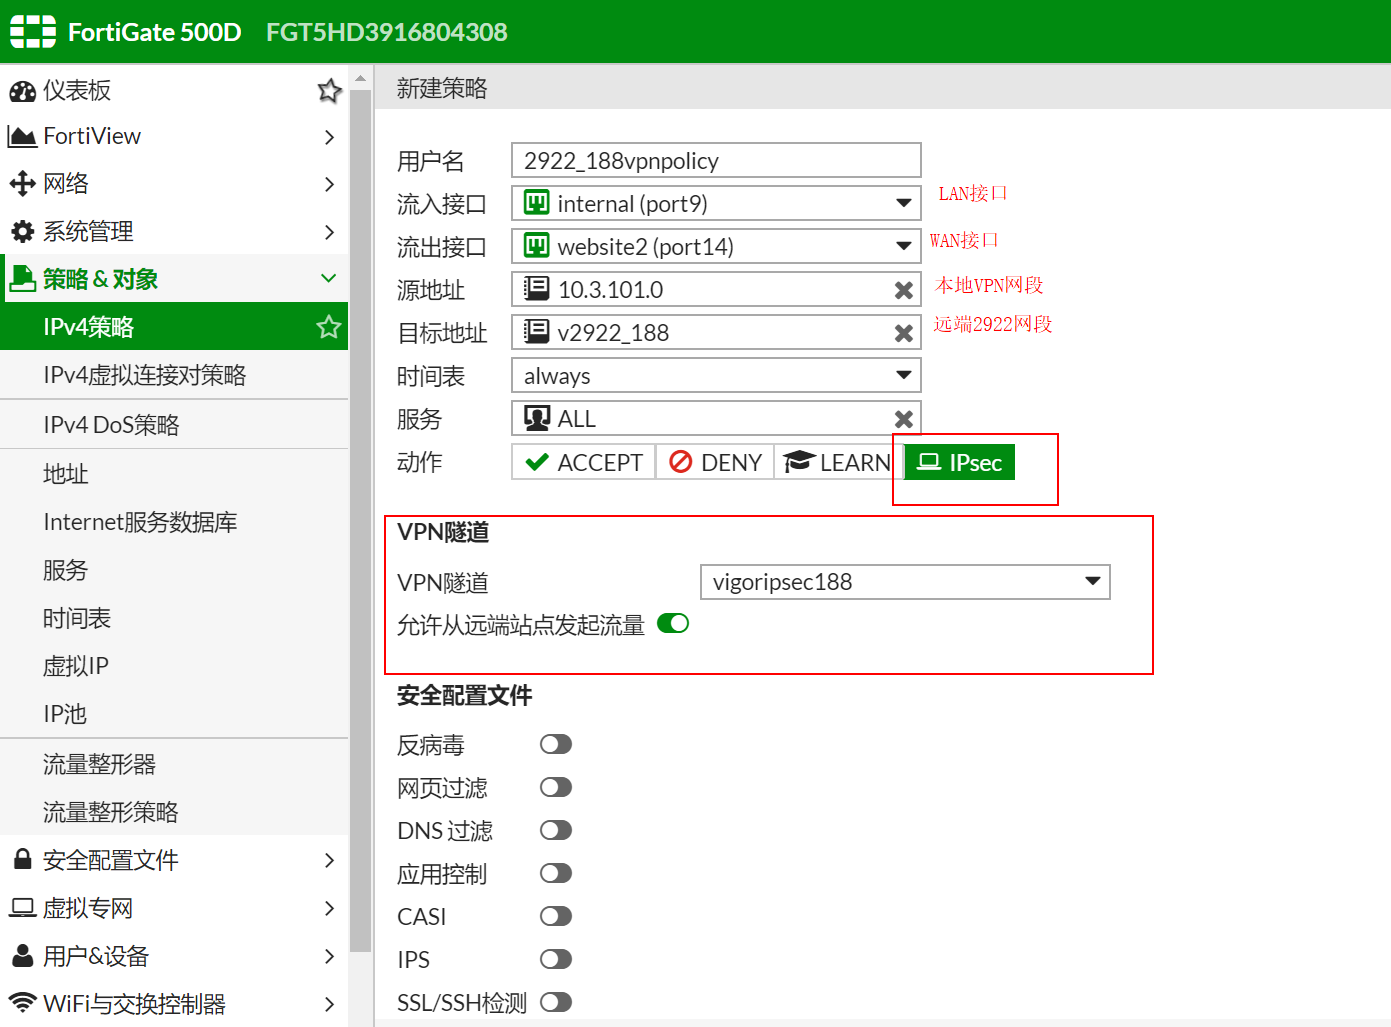Open IPv4 DoS策略 menu item

(x=174, y=425)
